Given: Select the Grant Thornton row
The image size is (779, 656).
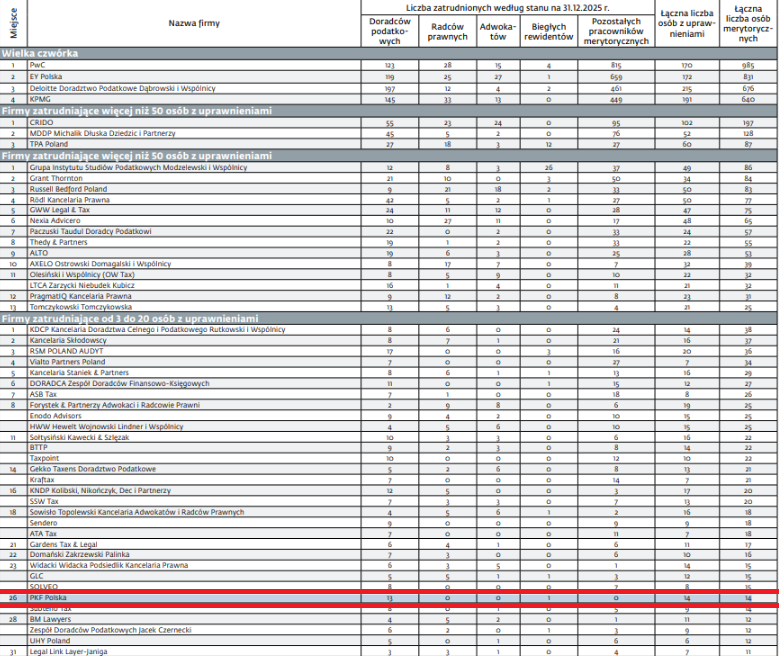Looking at the screenshot, I should (x=59, y=178).
